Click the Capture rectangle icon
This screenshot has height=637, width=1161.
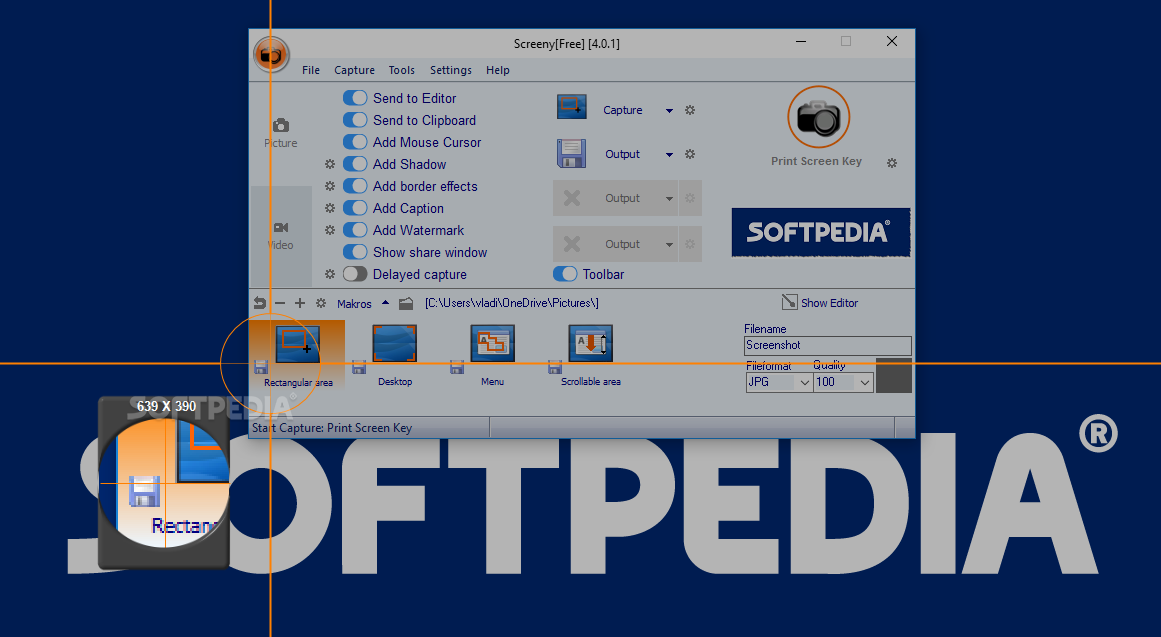coord(572,107)
